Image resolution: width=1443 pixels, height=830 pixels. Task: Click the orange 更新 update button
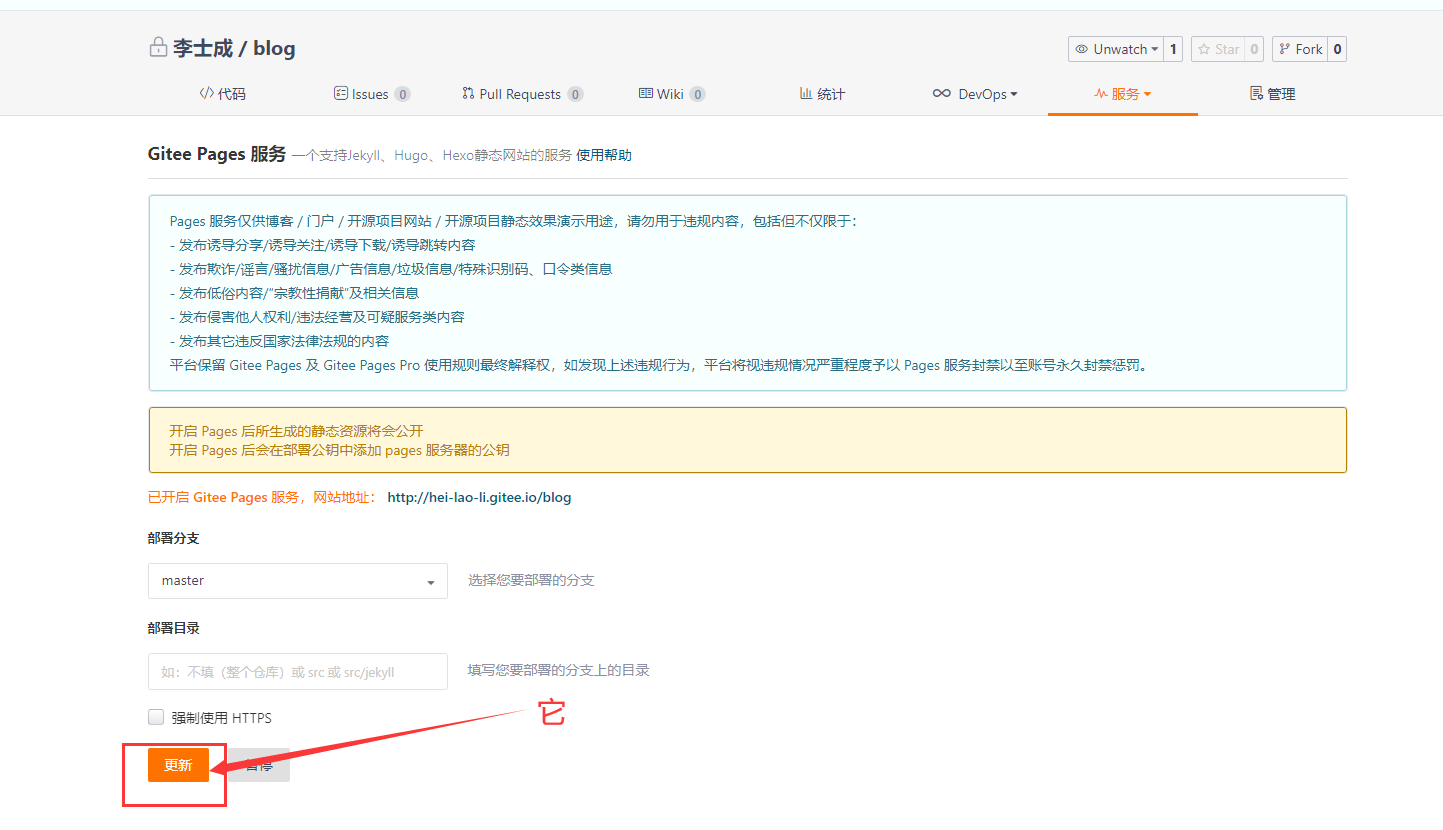178,765
